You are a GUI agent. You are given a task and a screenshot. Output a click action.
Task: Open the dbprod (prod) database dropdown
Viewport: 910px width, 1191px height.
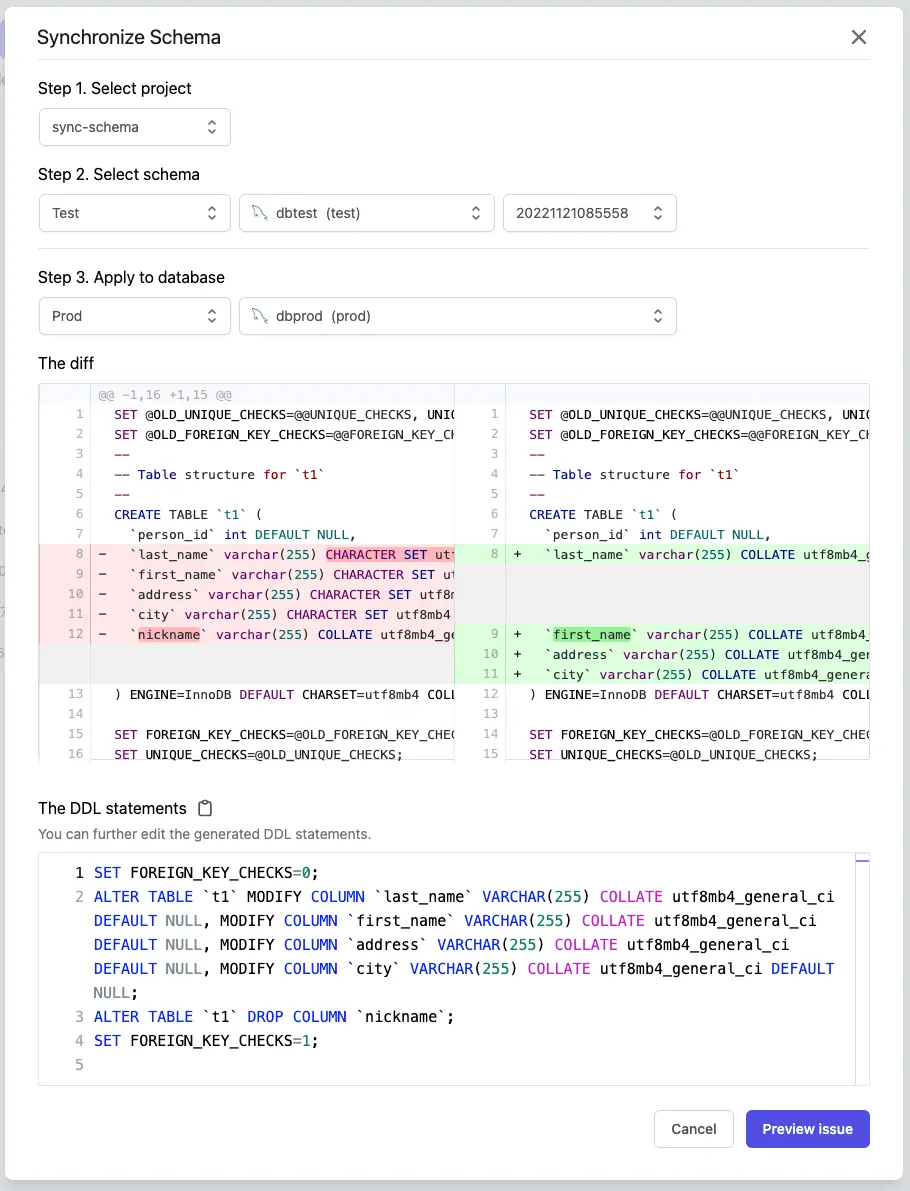click(x=457, y=316)
